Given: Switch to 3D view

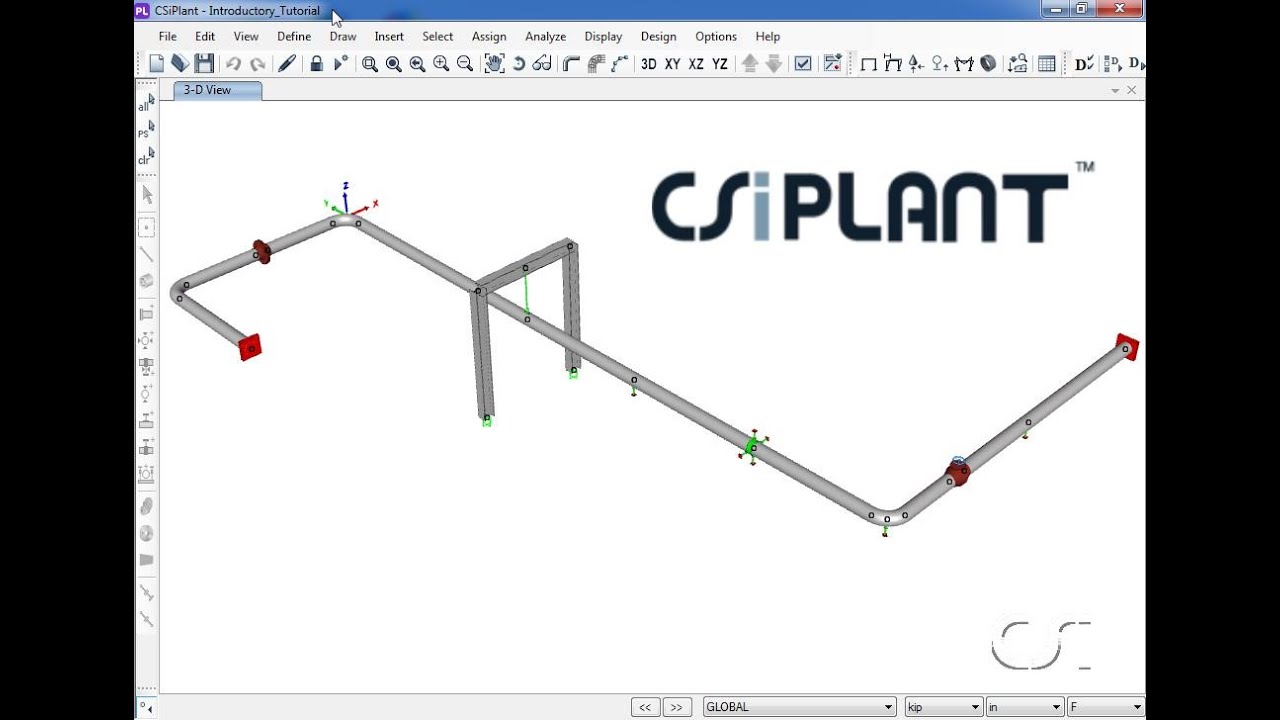Looking at the screenshot, I should [x=649, y=64].
